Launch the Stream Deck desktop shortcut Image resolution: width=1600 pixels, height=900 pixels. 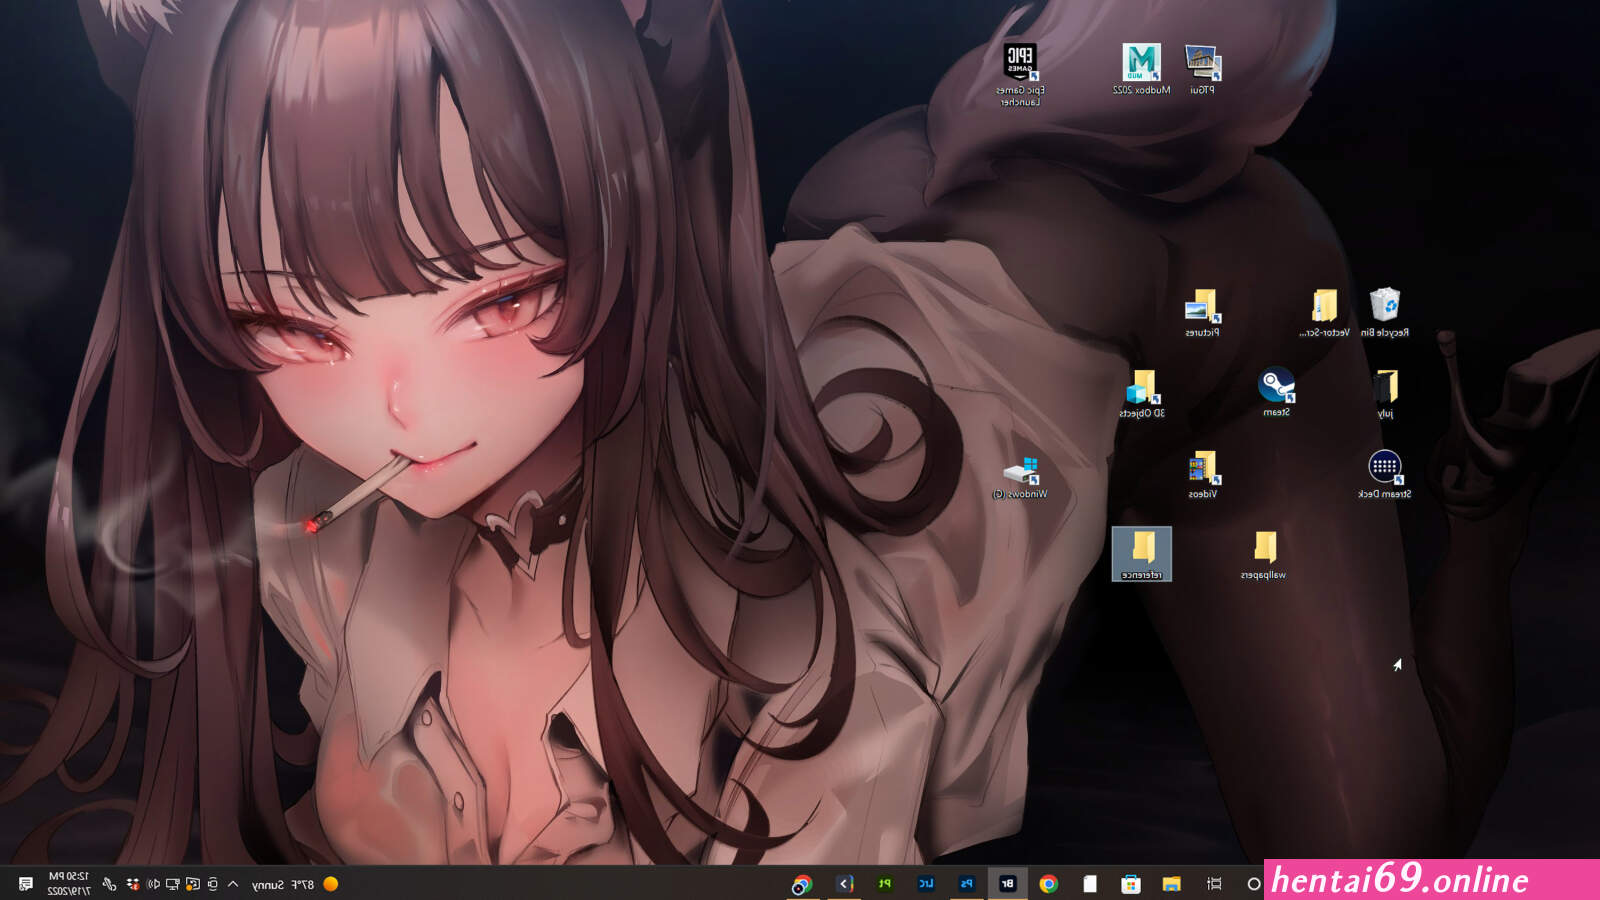click(x=1385, y=475)
